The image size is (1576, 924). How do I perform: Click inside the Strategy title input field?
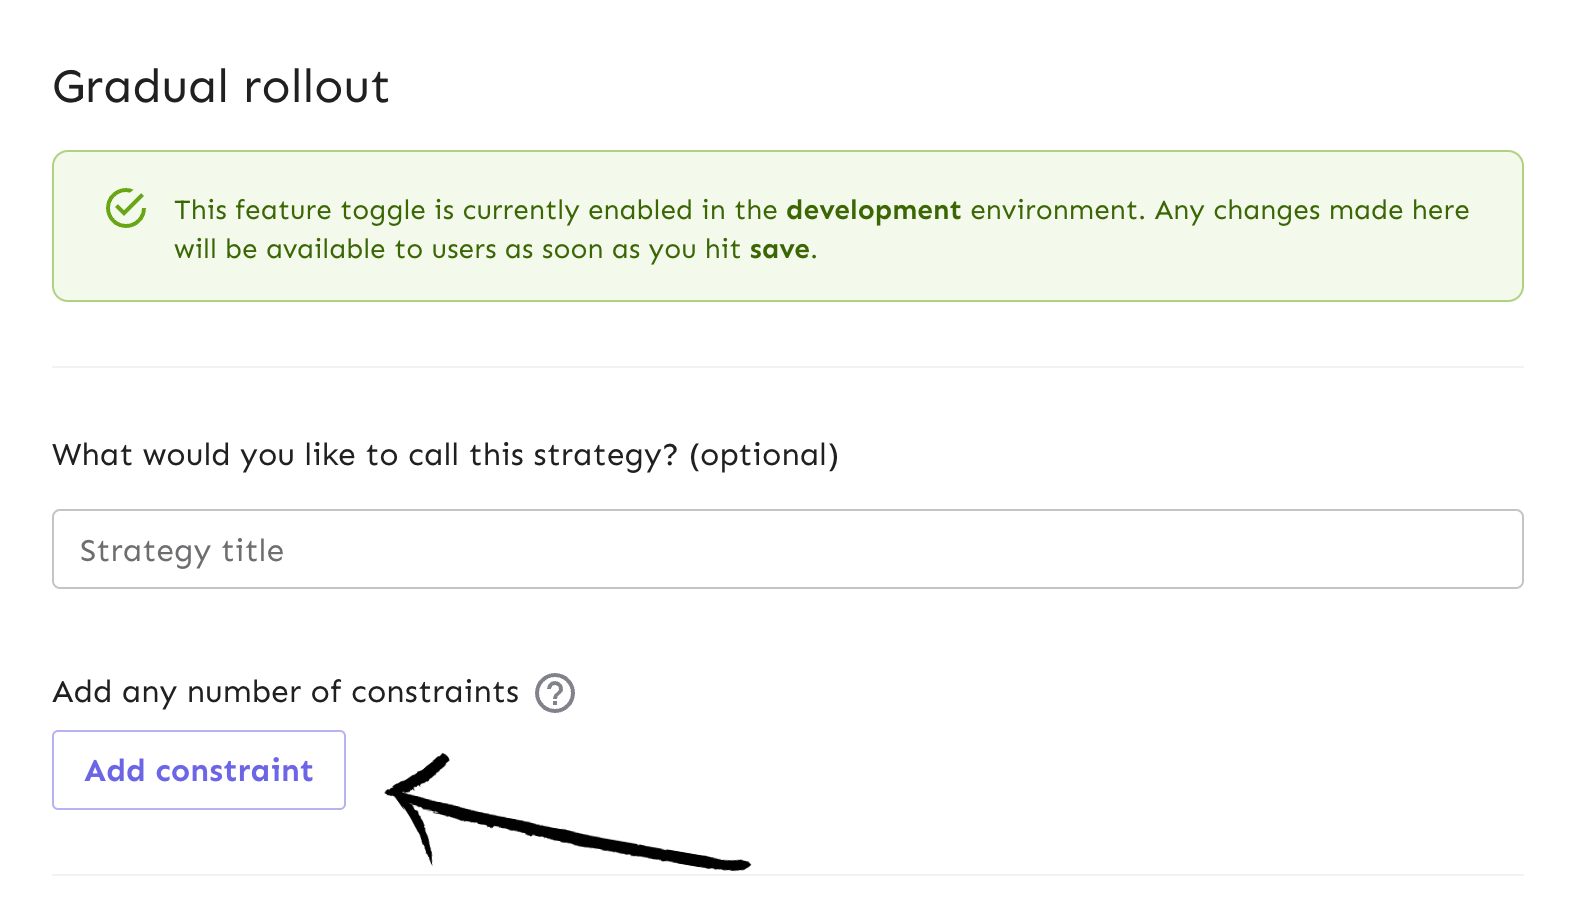click(x=786, y=549)
